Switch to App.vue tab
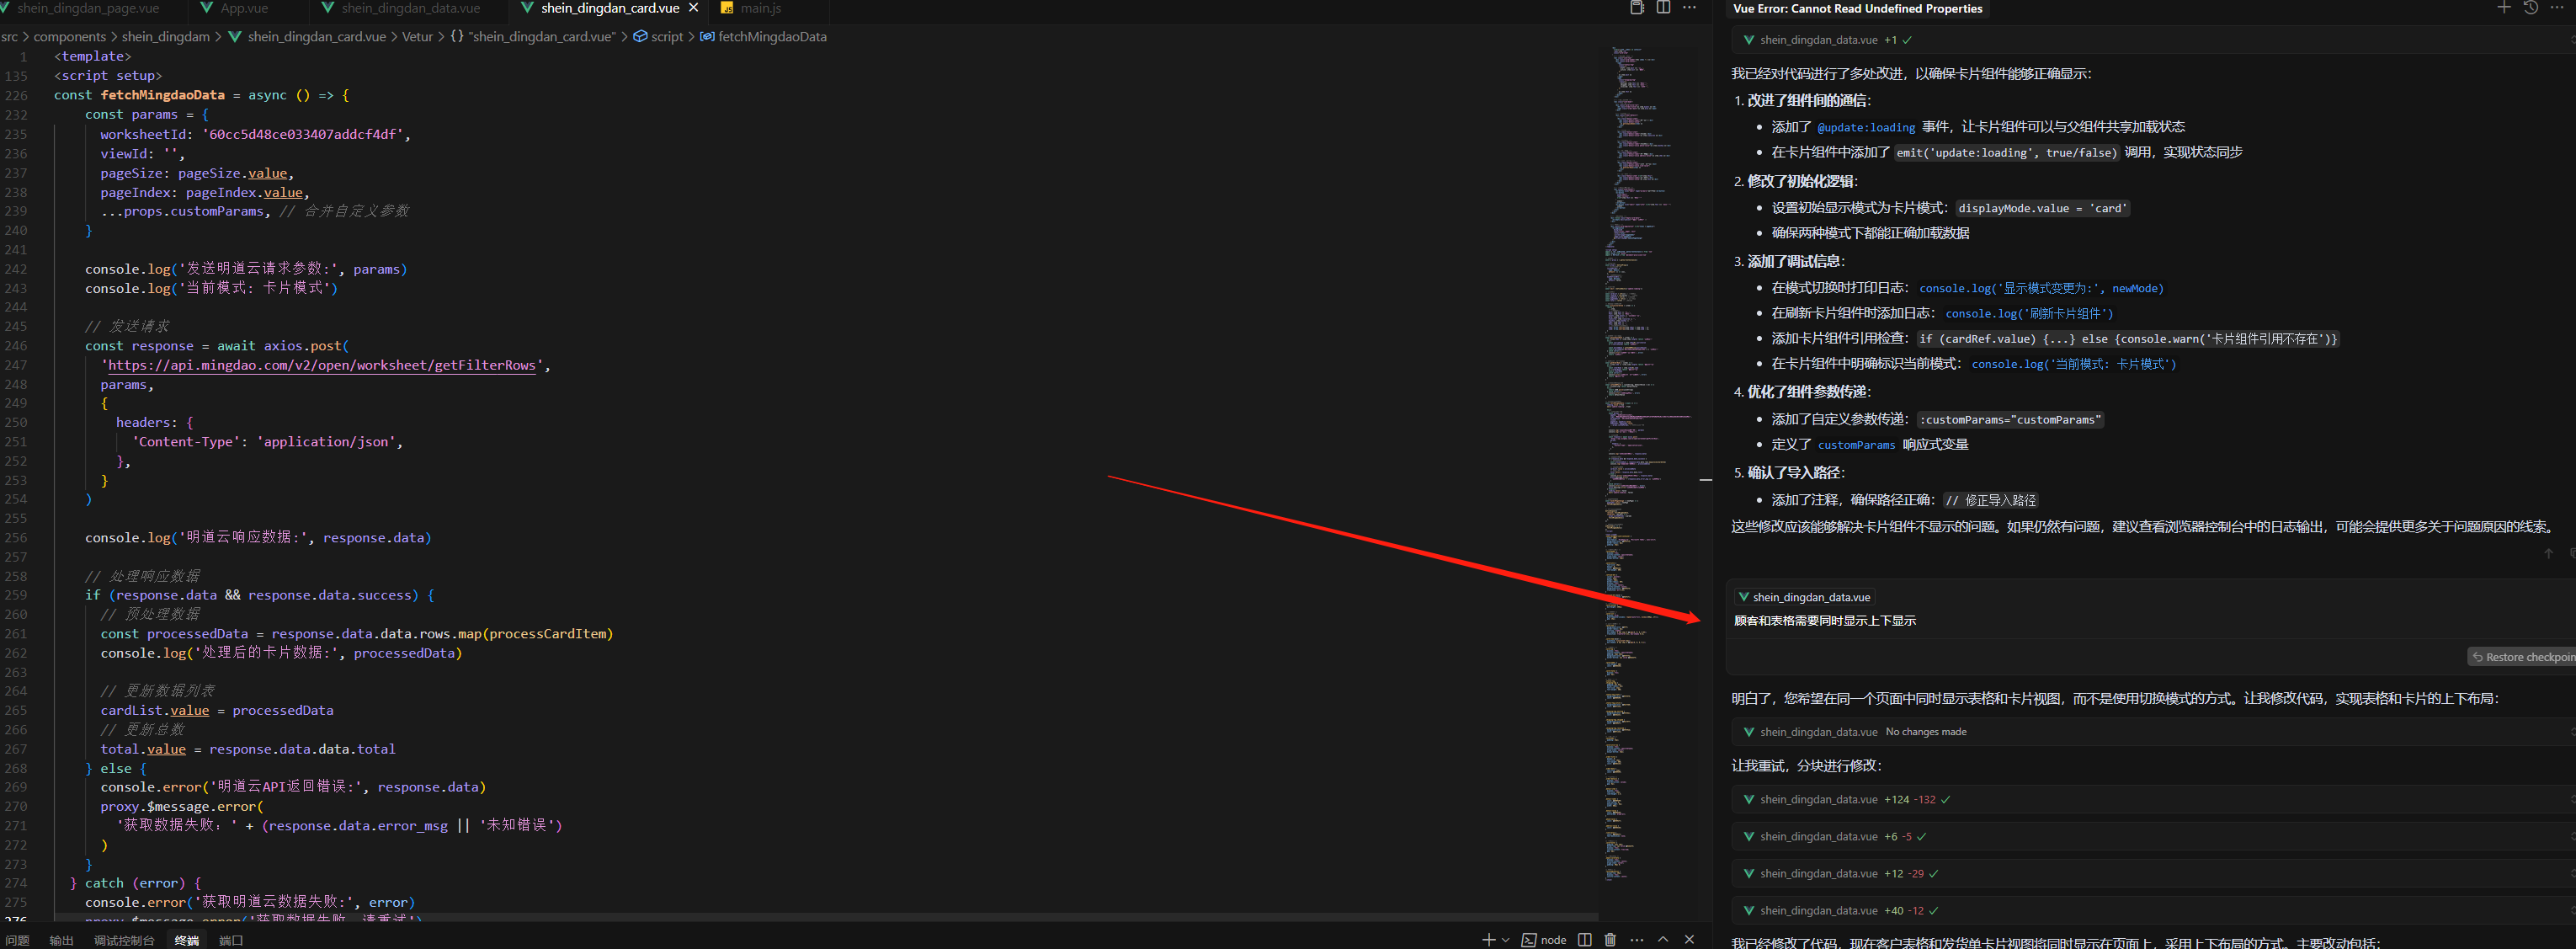The image size is (2576, 949). [244, 8]
